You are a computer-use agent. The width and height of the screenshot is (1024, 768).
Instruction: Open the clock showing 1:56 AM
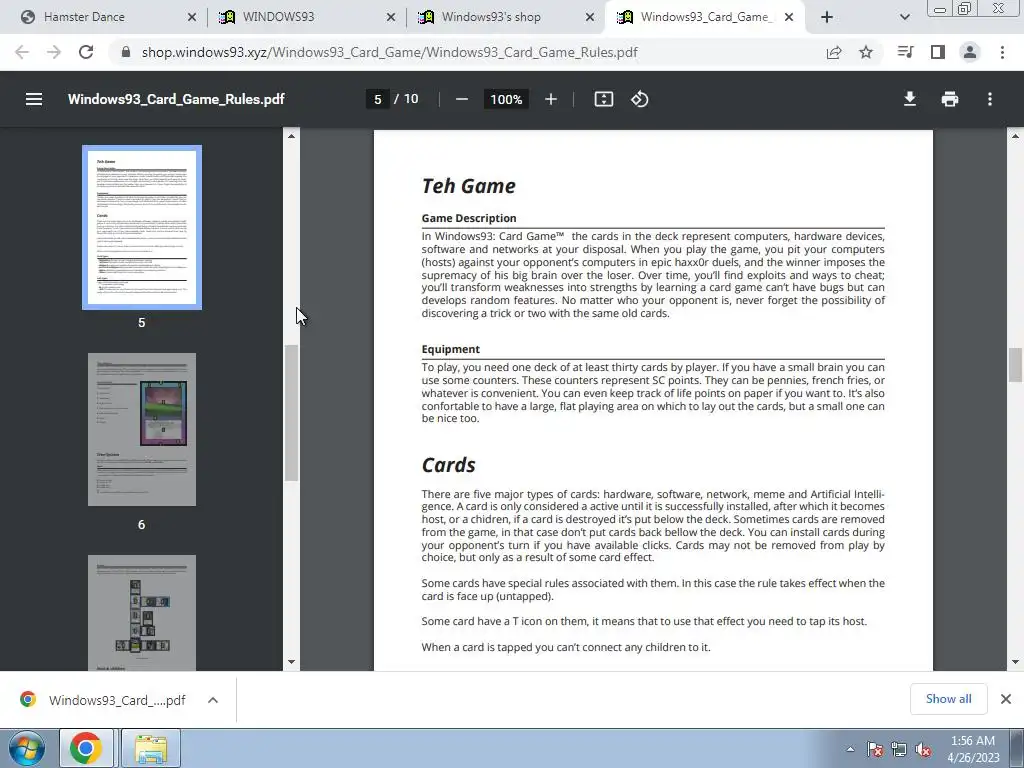pyautogui.click(x=973, y=749)
